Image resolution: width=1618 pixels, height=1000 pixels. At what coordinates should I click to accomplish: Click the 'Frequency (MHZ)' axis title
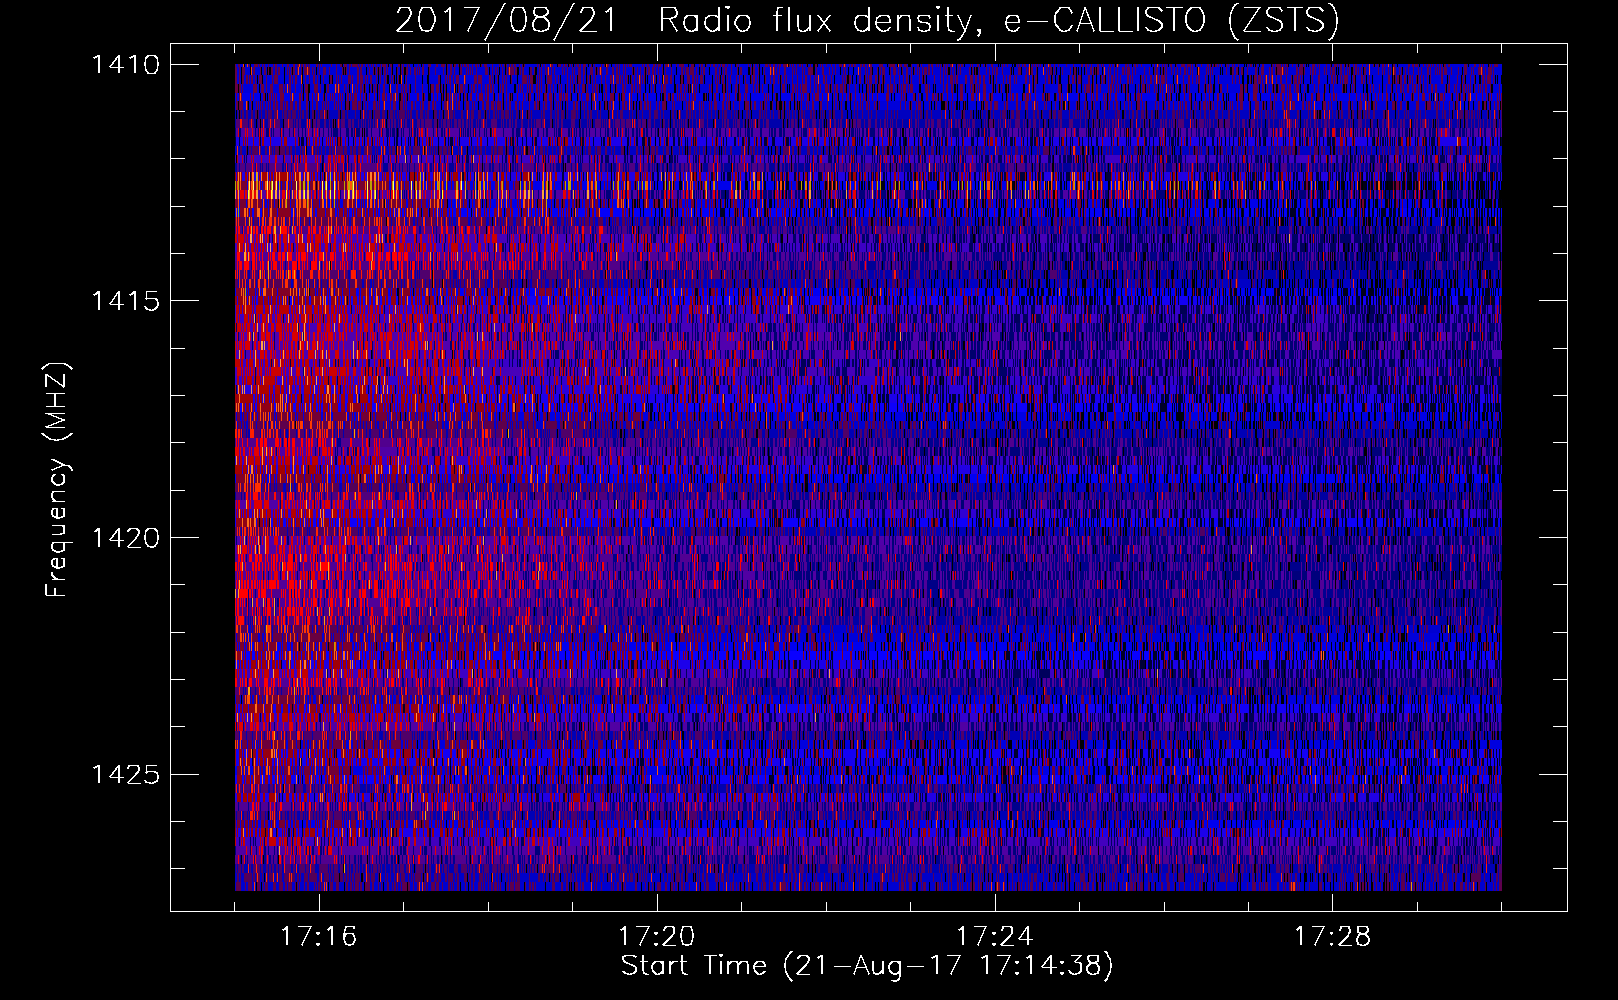point(58,479)
